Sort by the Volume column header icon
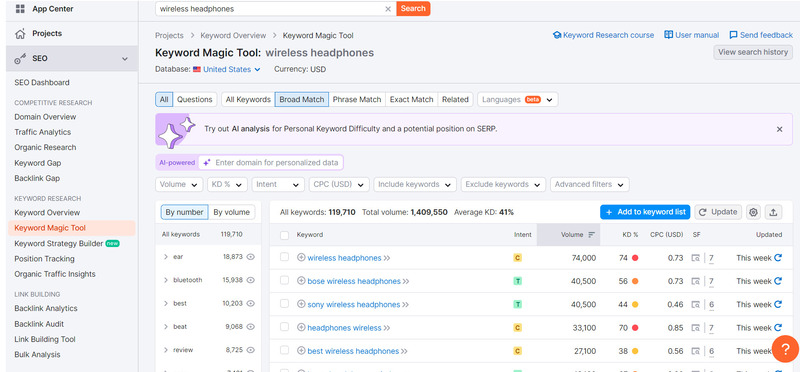This screenshot has height=372, width=800. click(x=591, y=235)
